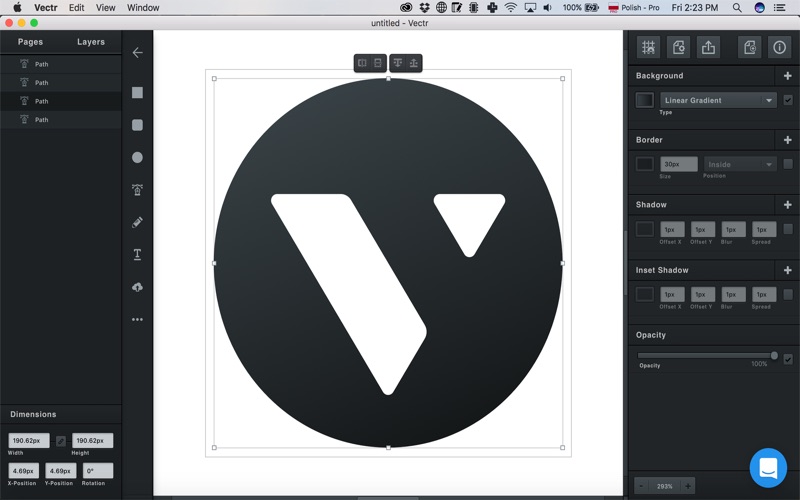Click the Background gradient color swatch
This screenshot has width=800, height=500.
644,99
